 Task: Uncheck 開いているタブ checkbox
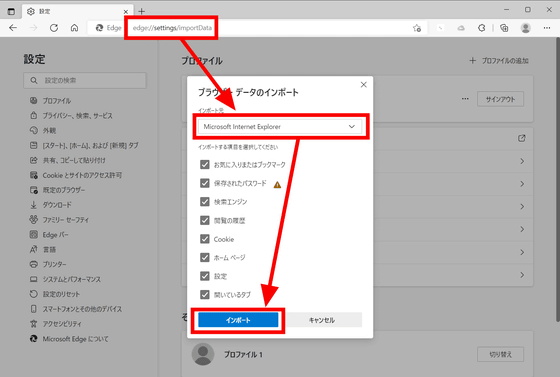205,295
